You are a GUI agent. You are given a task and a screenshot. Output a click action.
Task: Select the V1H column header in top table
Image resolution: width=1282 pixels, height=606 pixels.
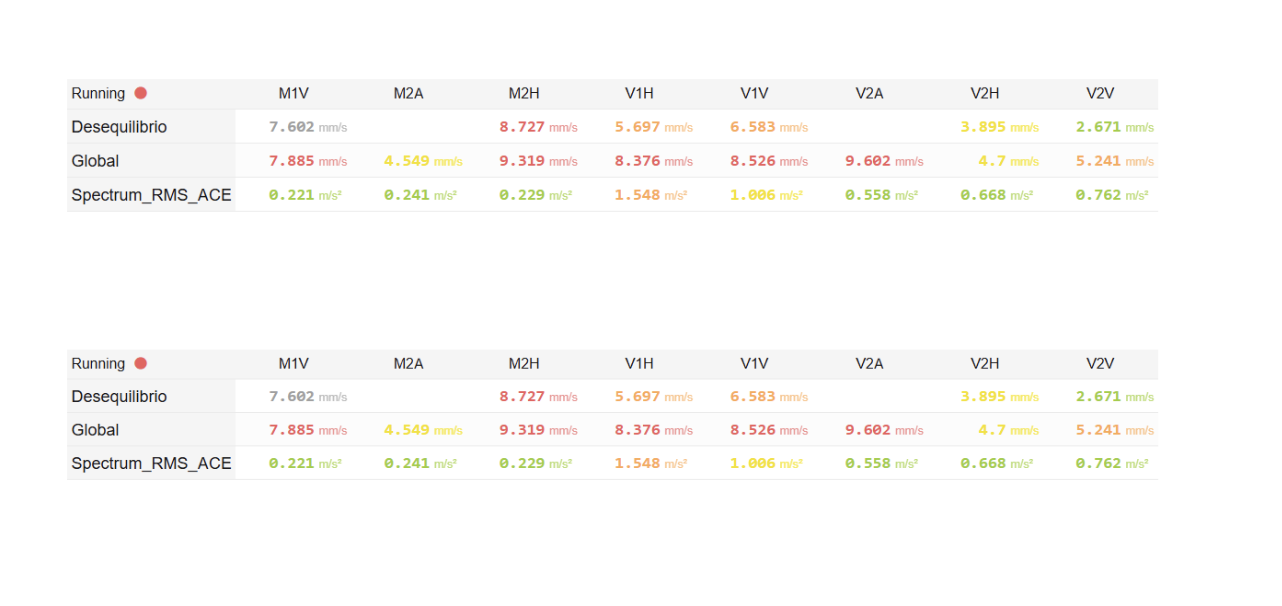[x=639, y=94]
